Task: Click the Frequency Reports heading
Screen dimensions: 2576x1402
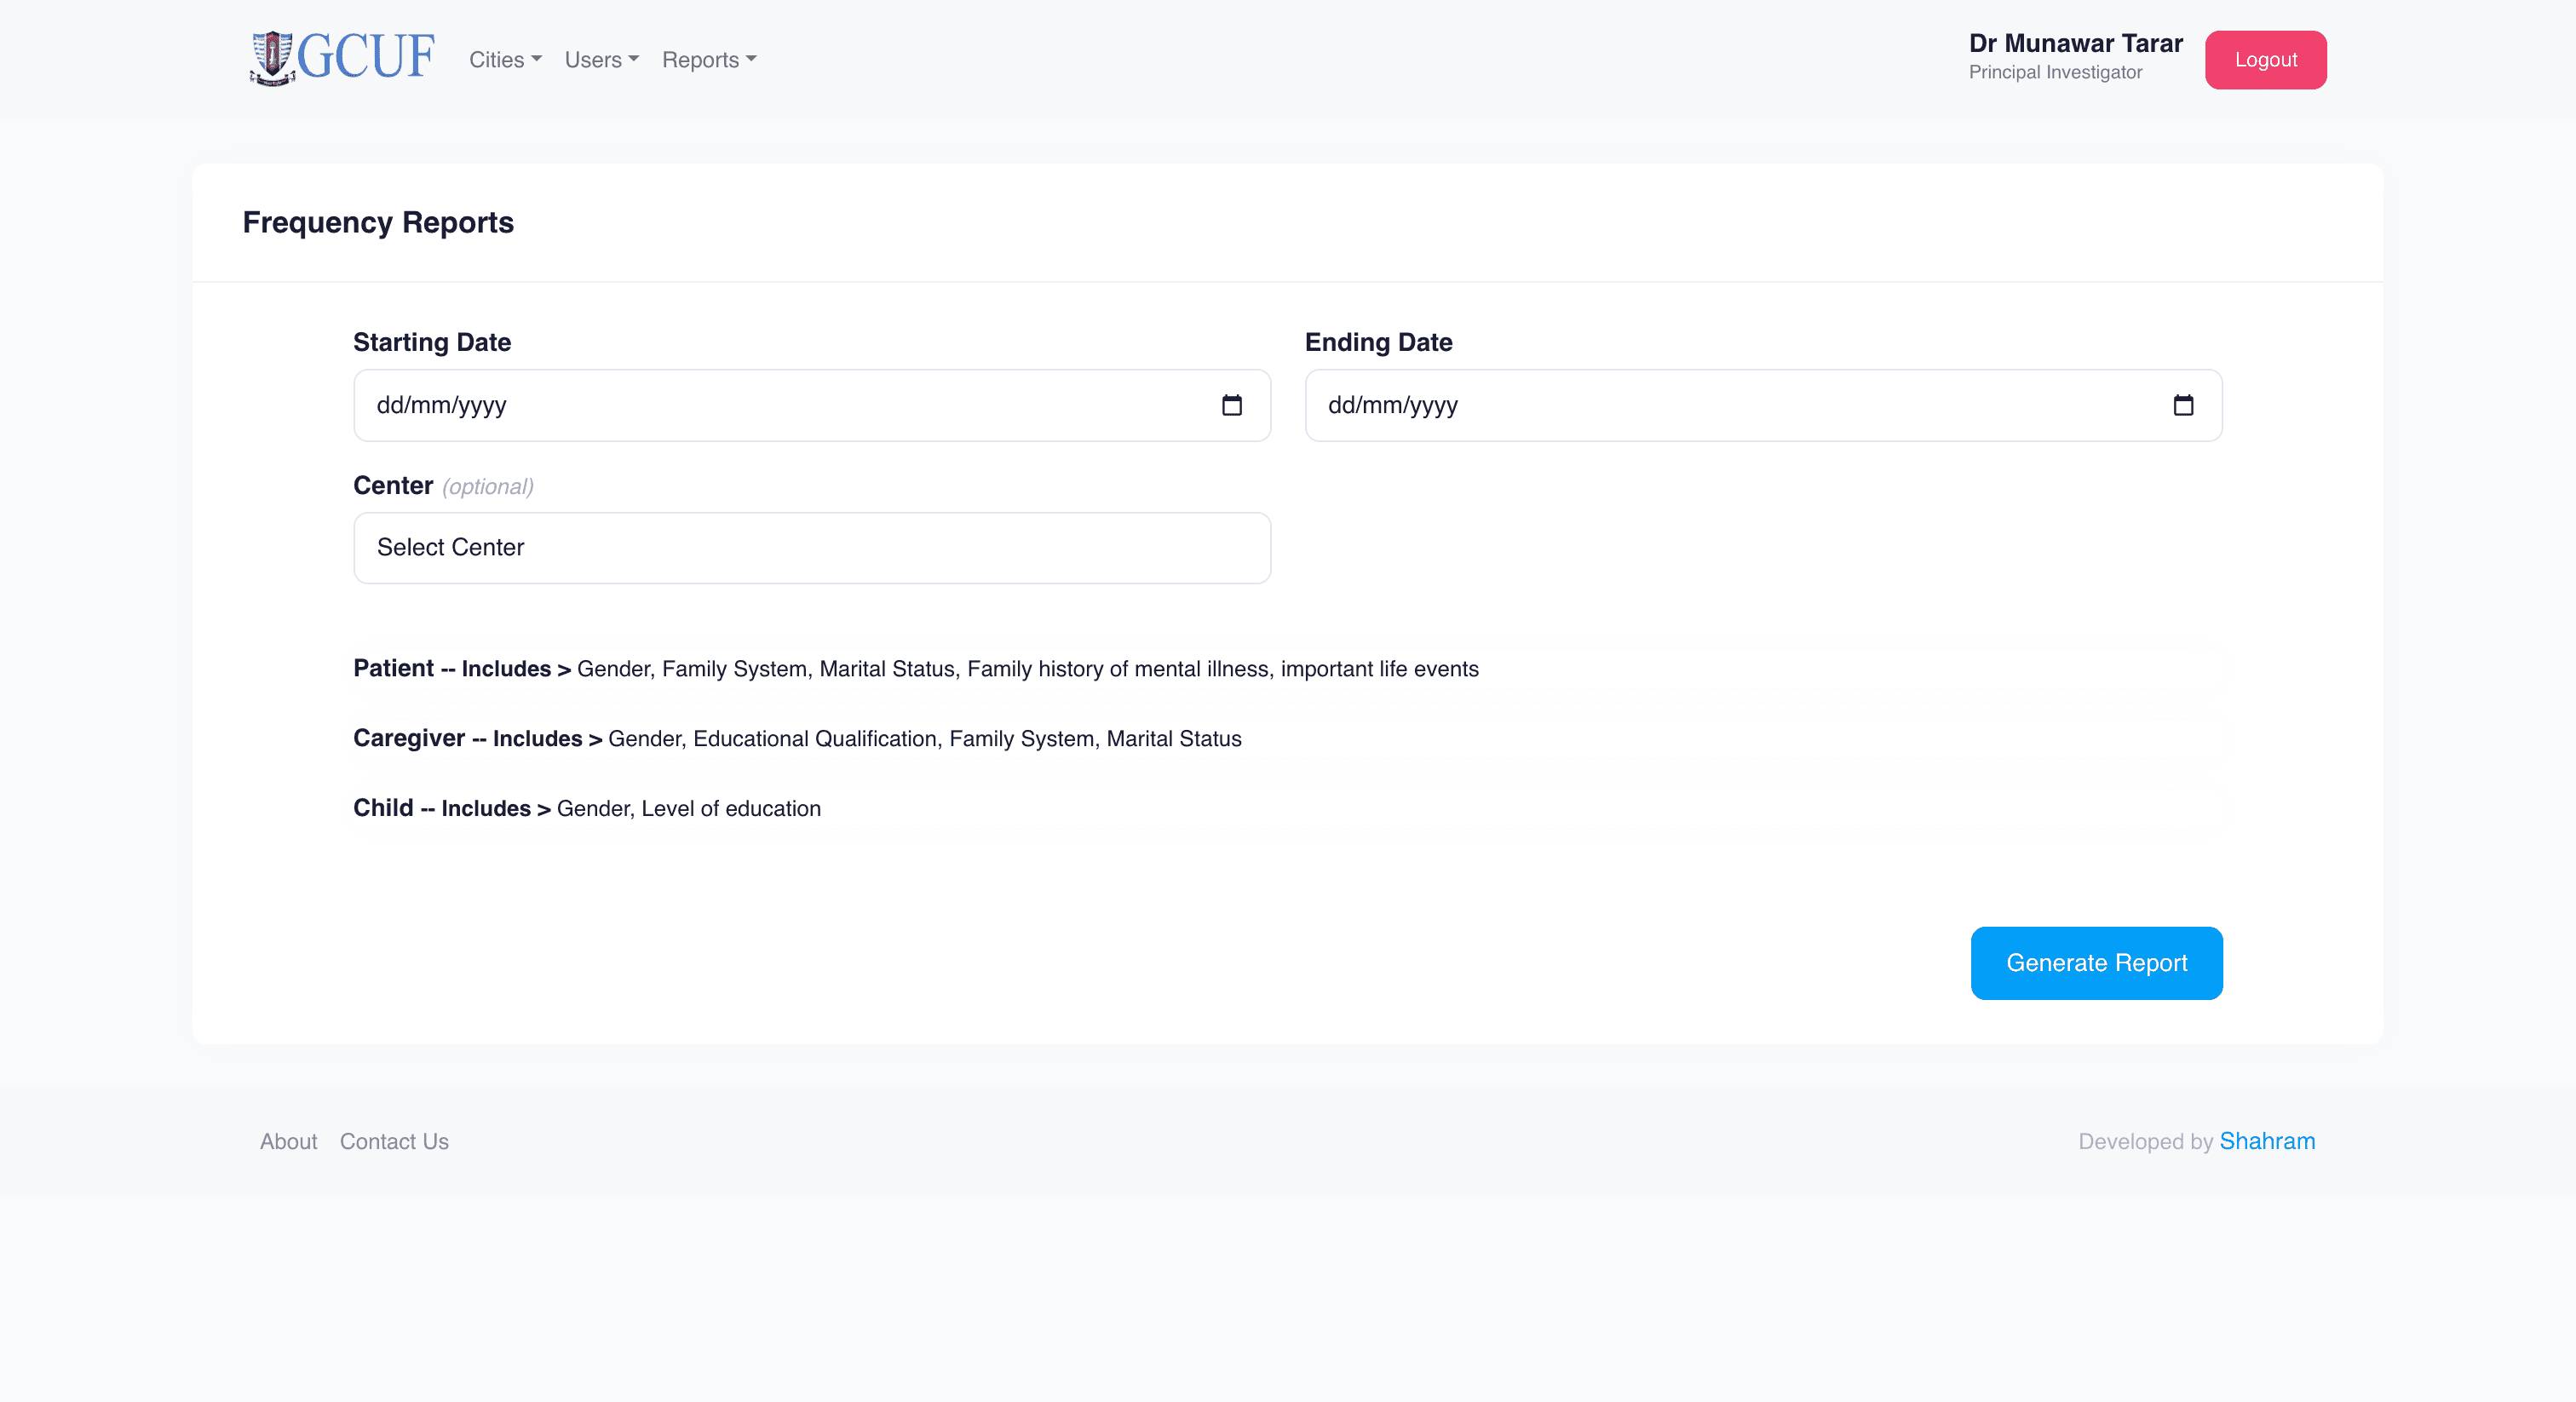Action: [x=378, y=222]
